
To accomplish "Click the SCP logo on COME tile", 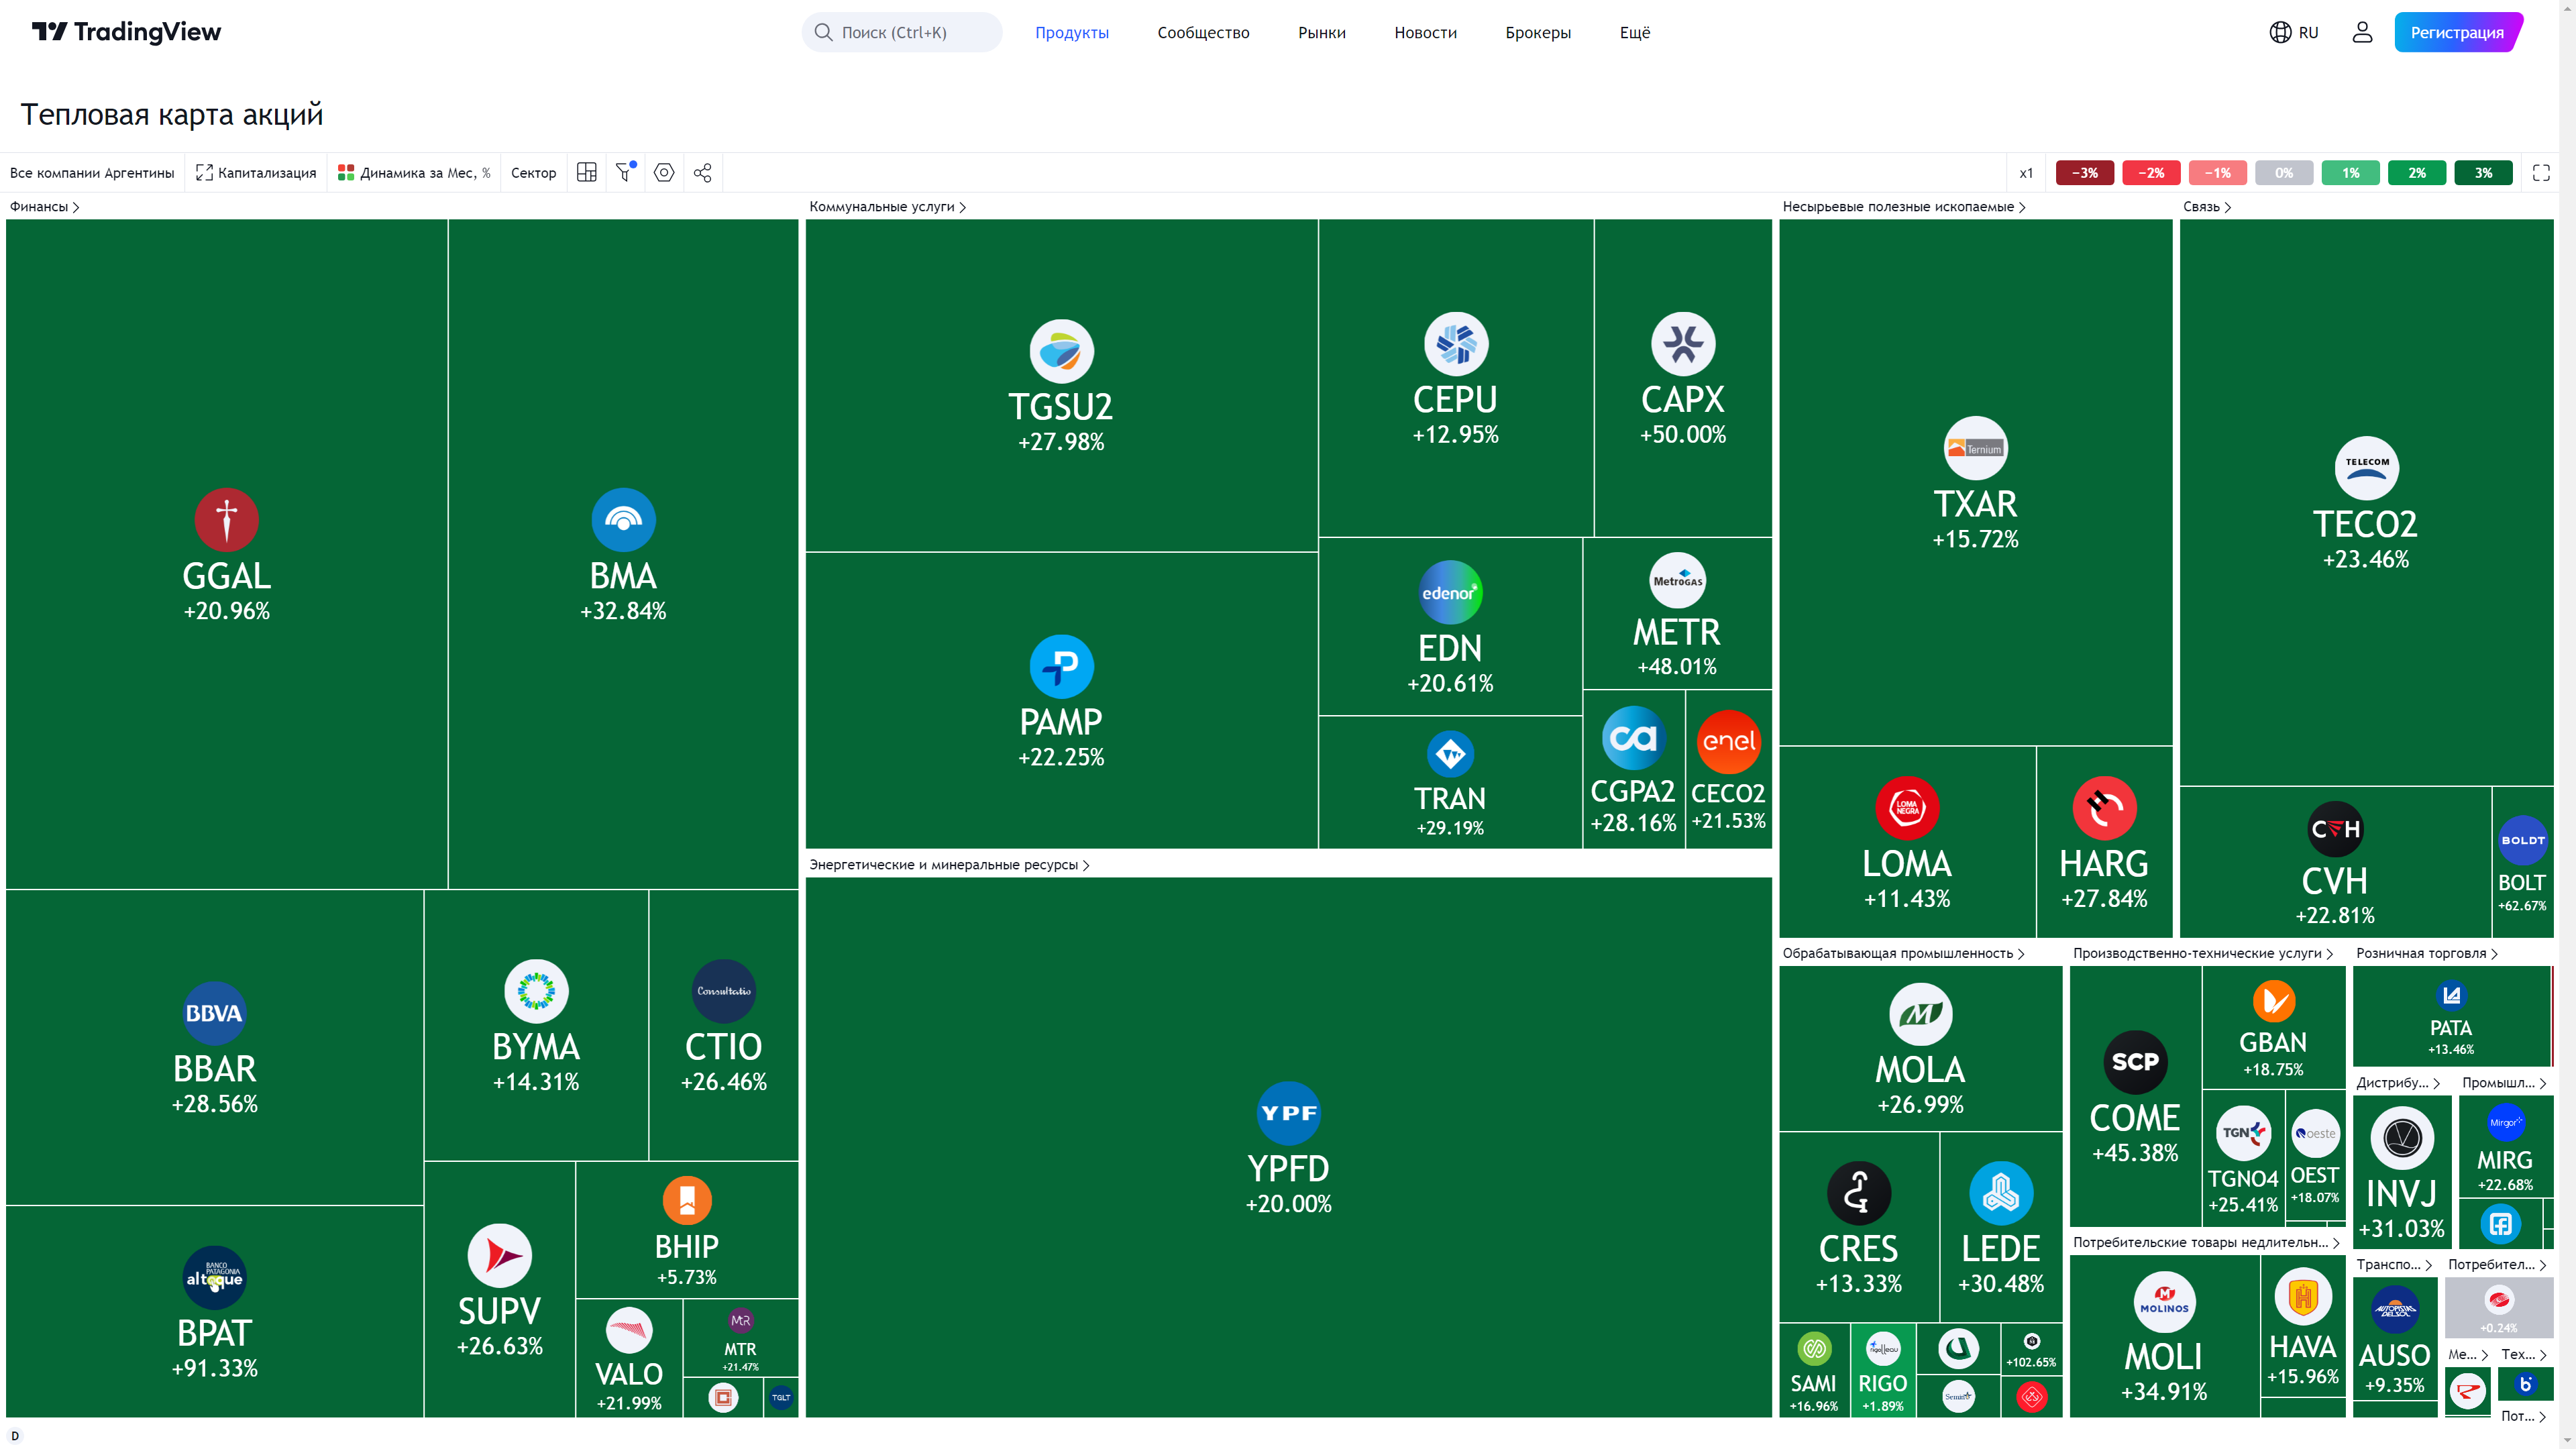I will coord(2135,1062).
